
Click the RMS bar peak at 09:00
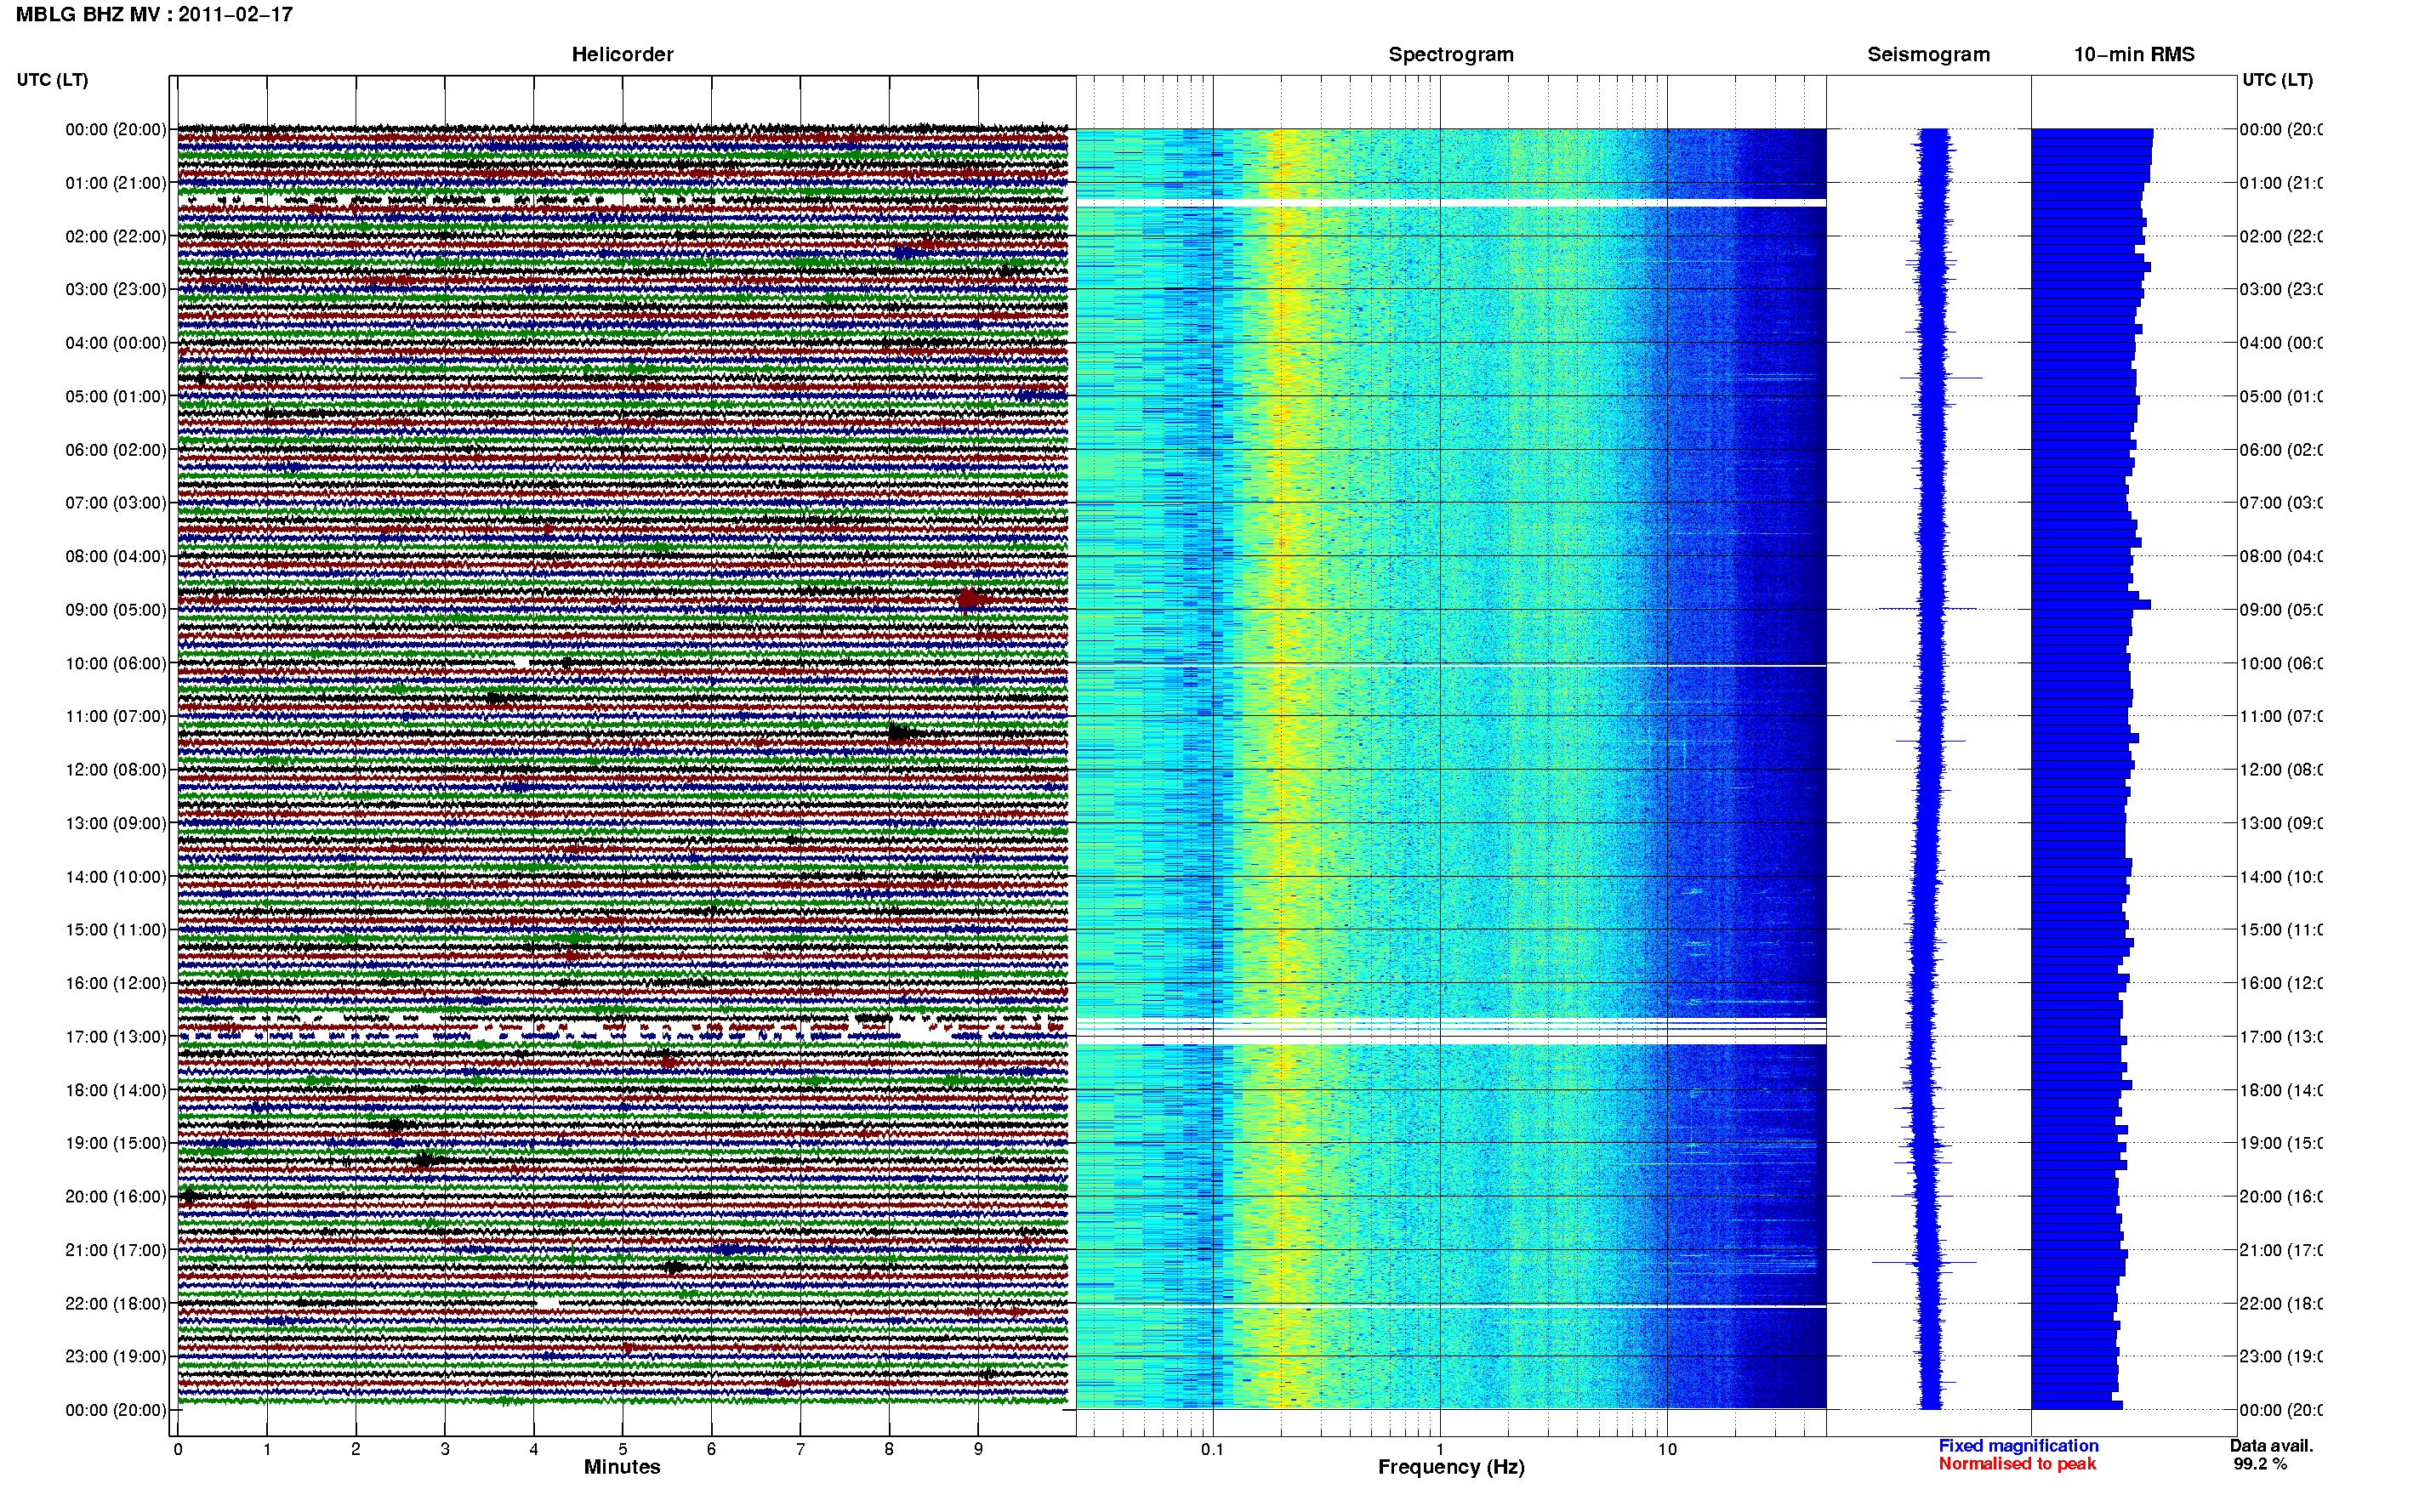point(2091,605)
